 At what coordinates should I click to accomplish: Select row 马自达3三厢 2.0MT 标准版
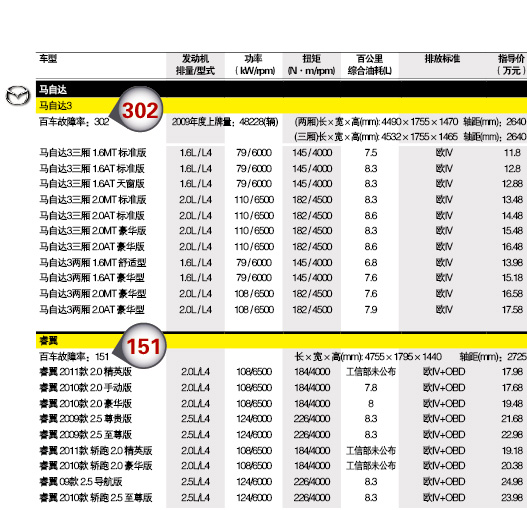(x=281, y=200)
